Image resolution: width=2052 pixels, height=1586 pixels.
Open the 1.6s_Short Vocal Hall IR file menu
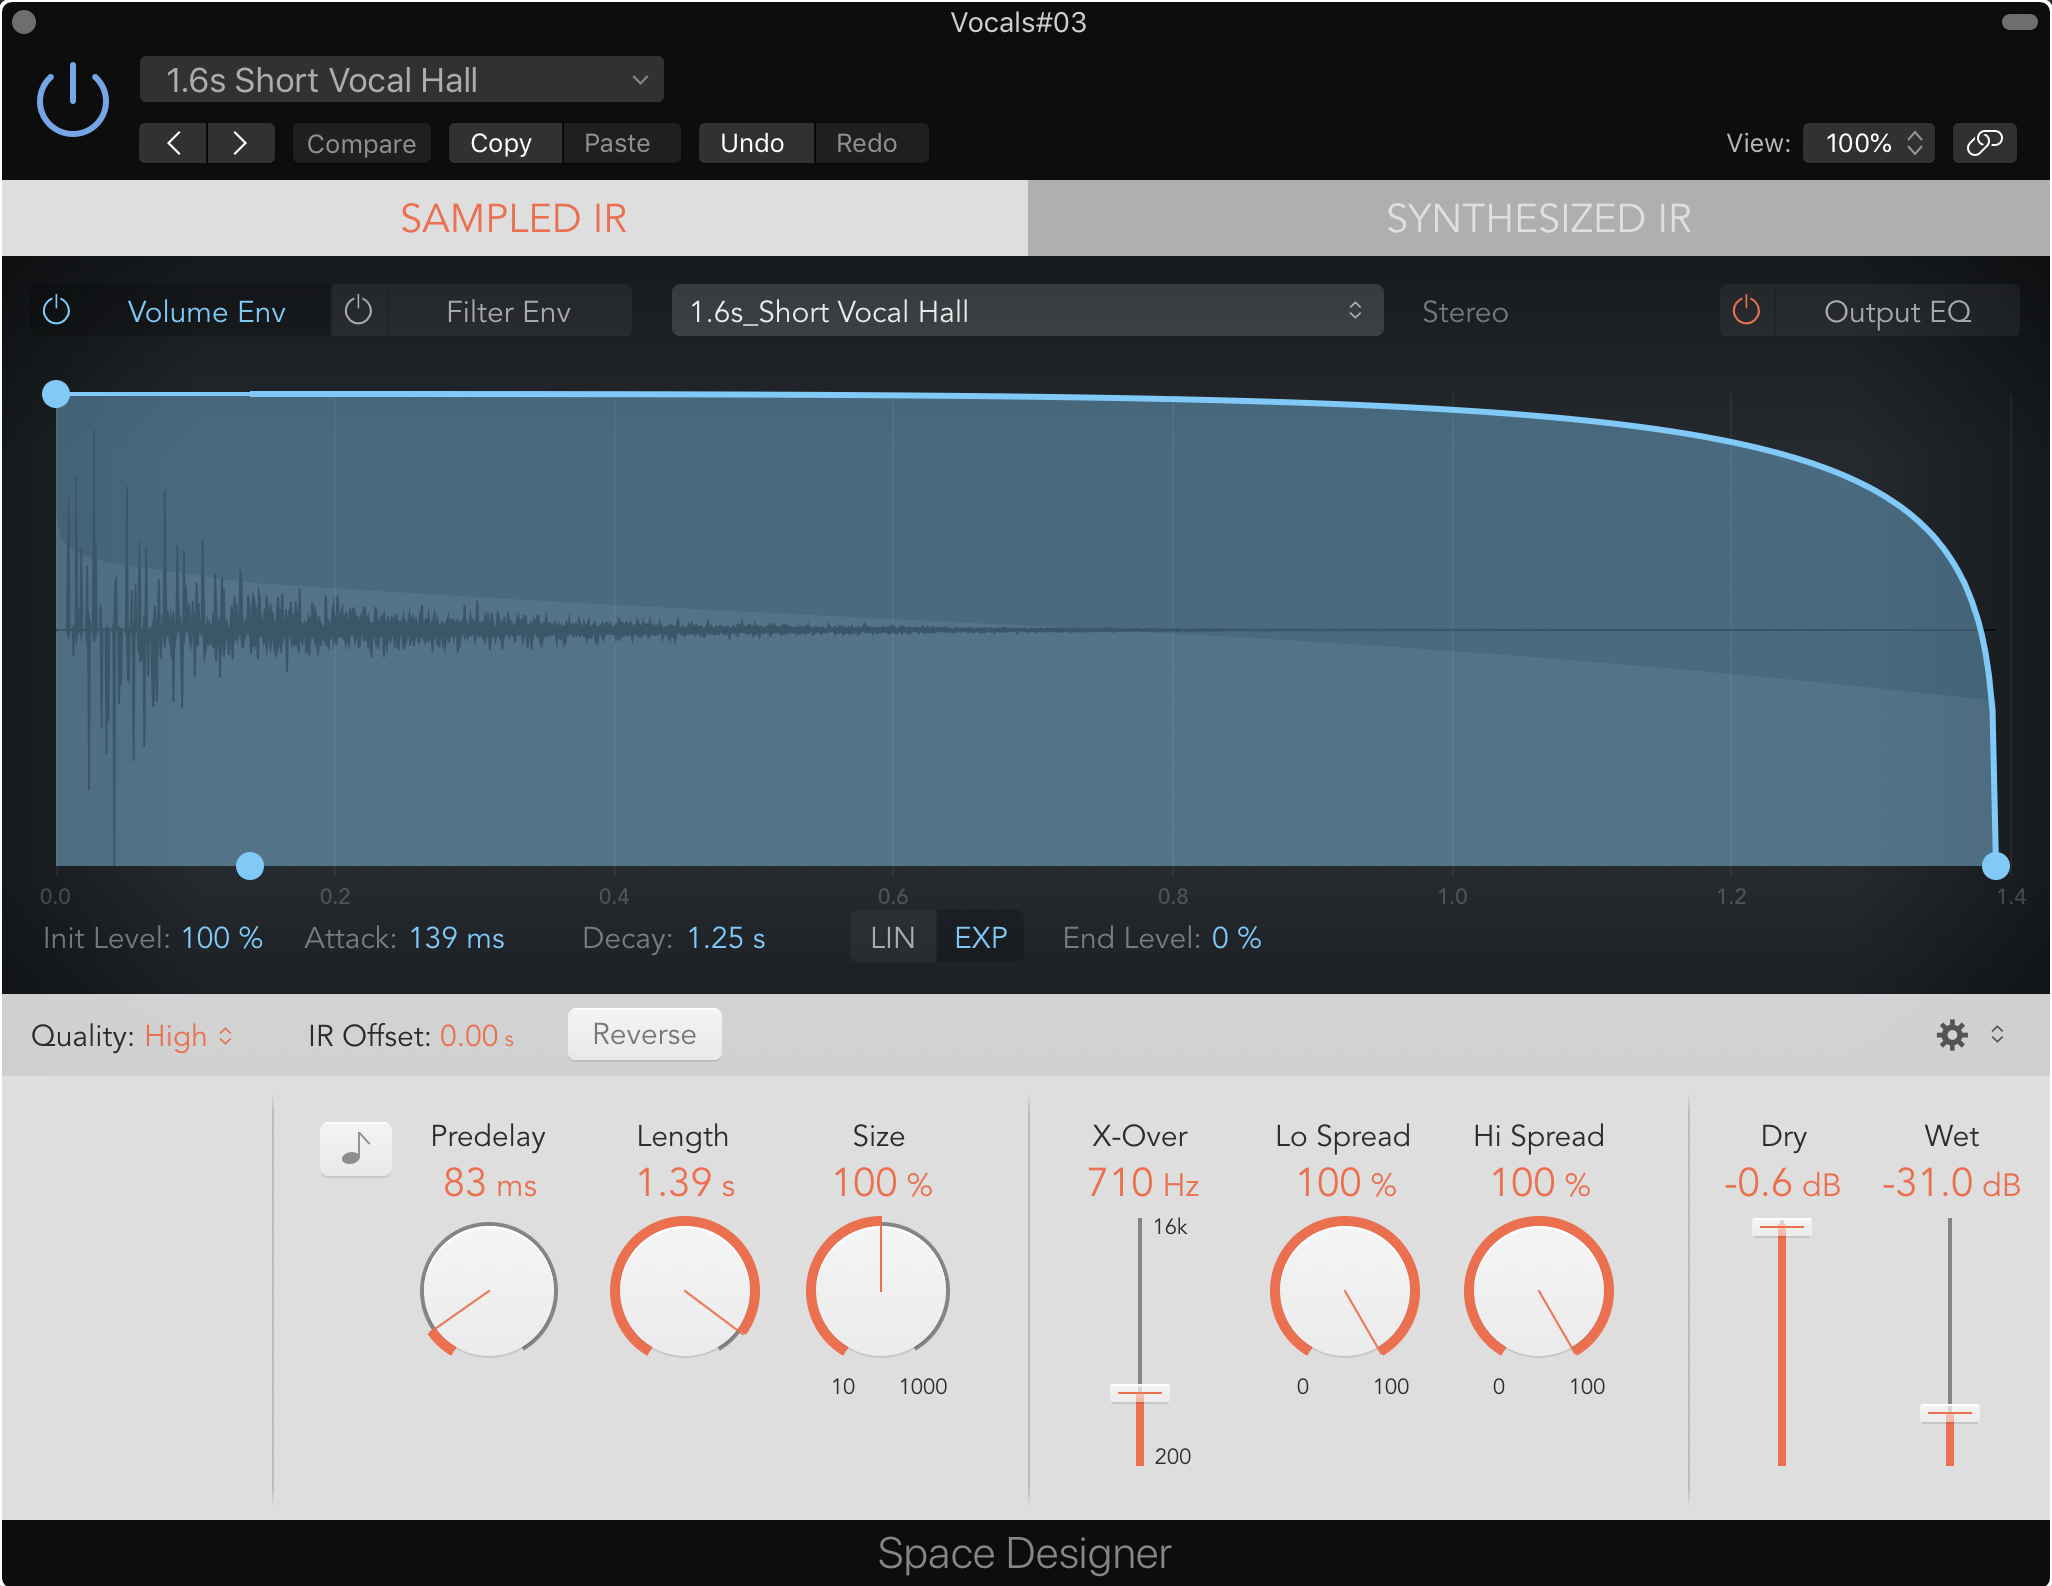(x=1027, y=311)
